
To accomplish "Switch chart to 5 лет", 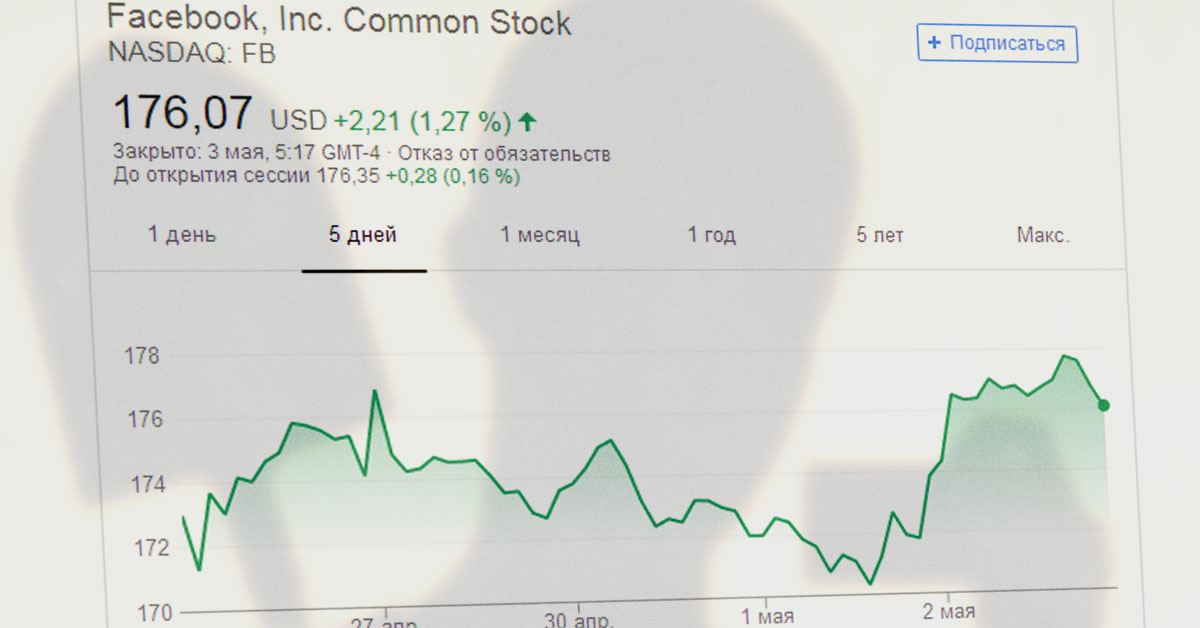I will 880,236.
